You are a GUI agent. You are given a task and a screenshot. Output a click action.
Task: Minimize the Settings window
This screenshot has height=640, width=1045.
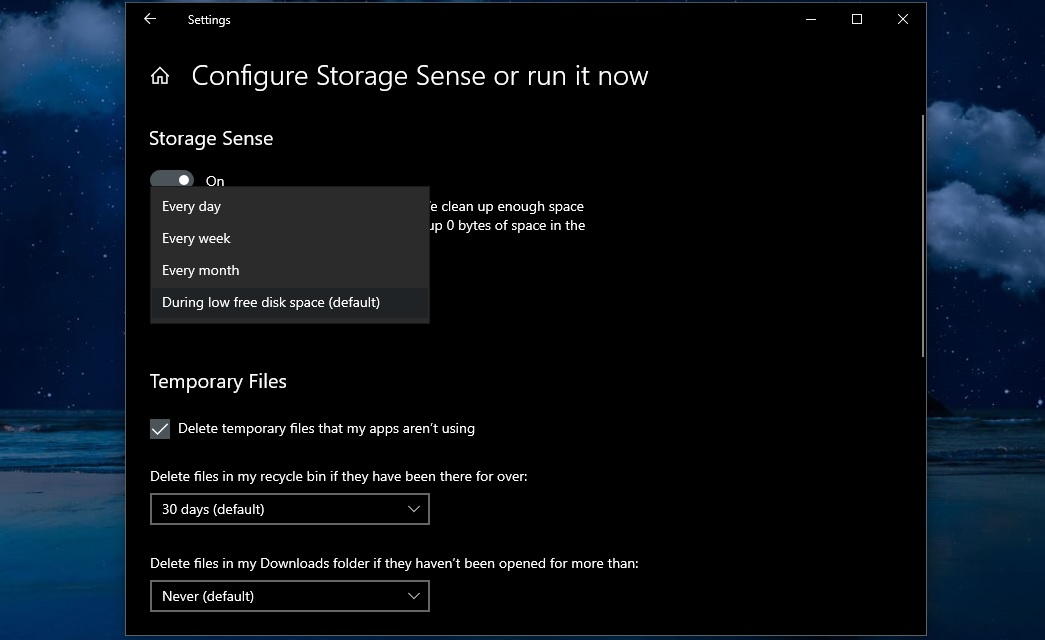tap(810, 19)
